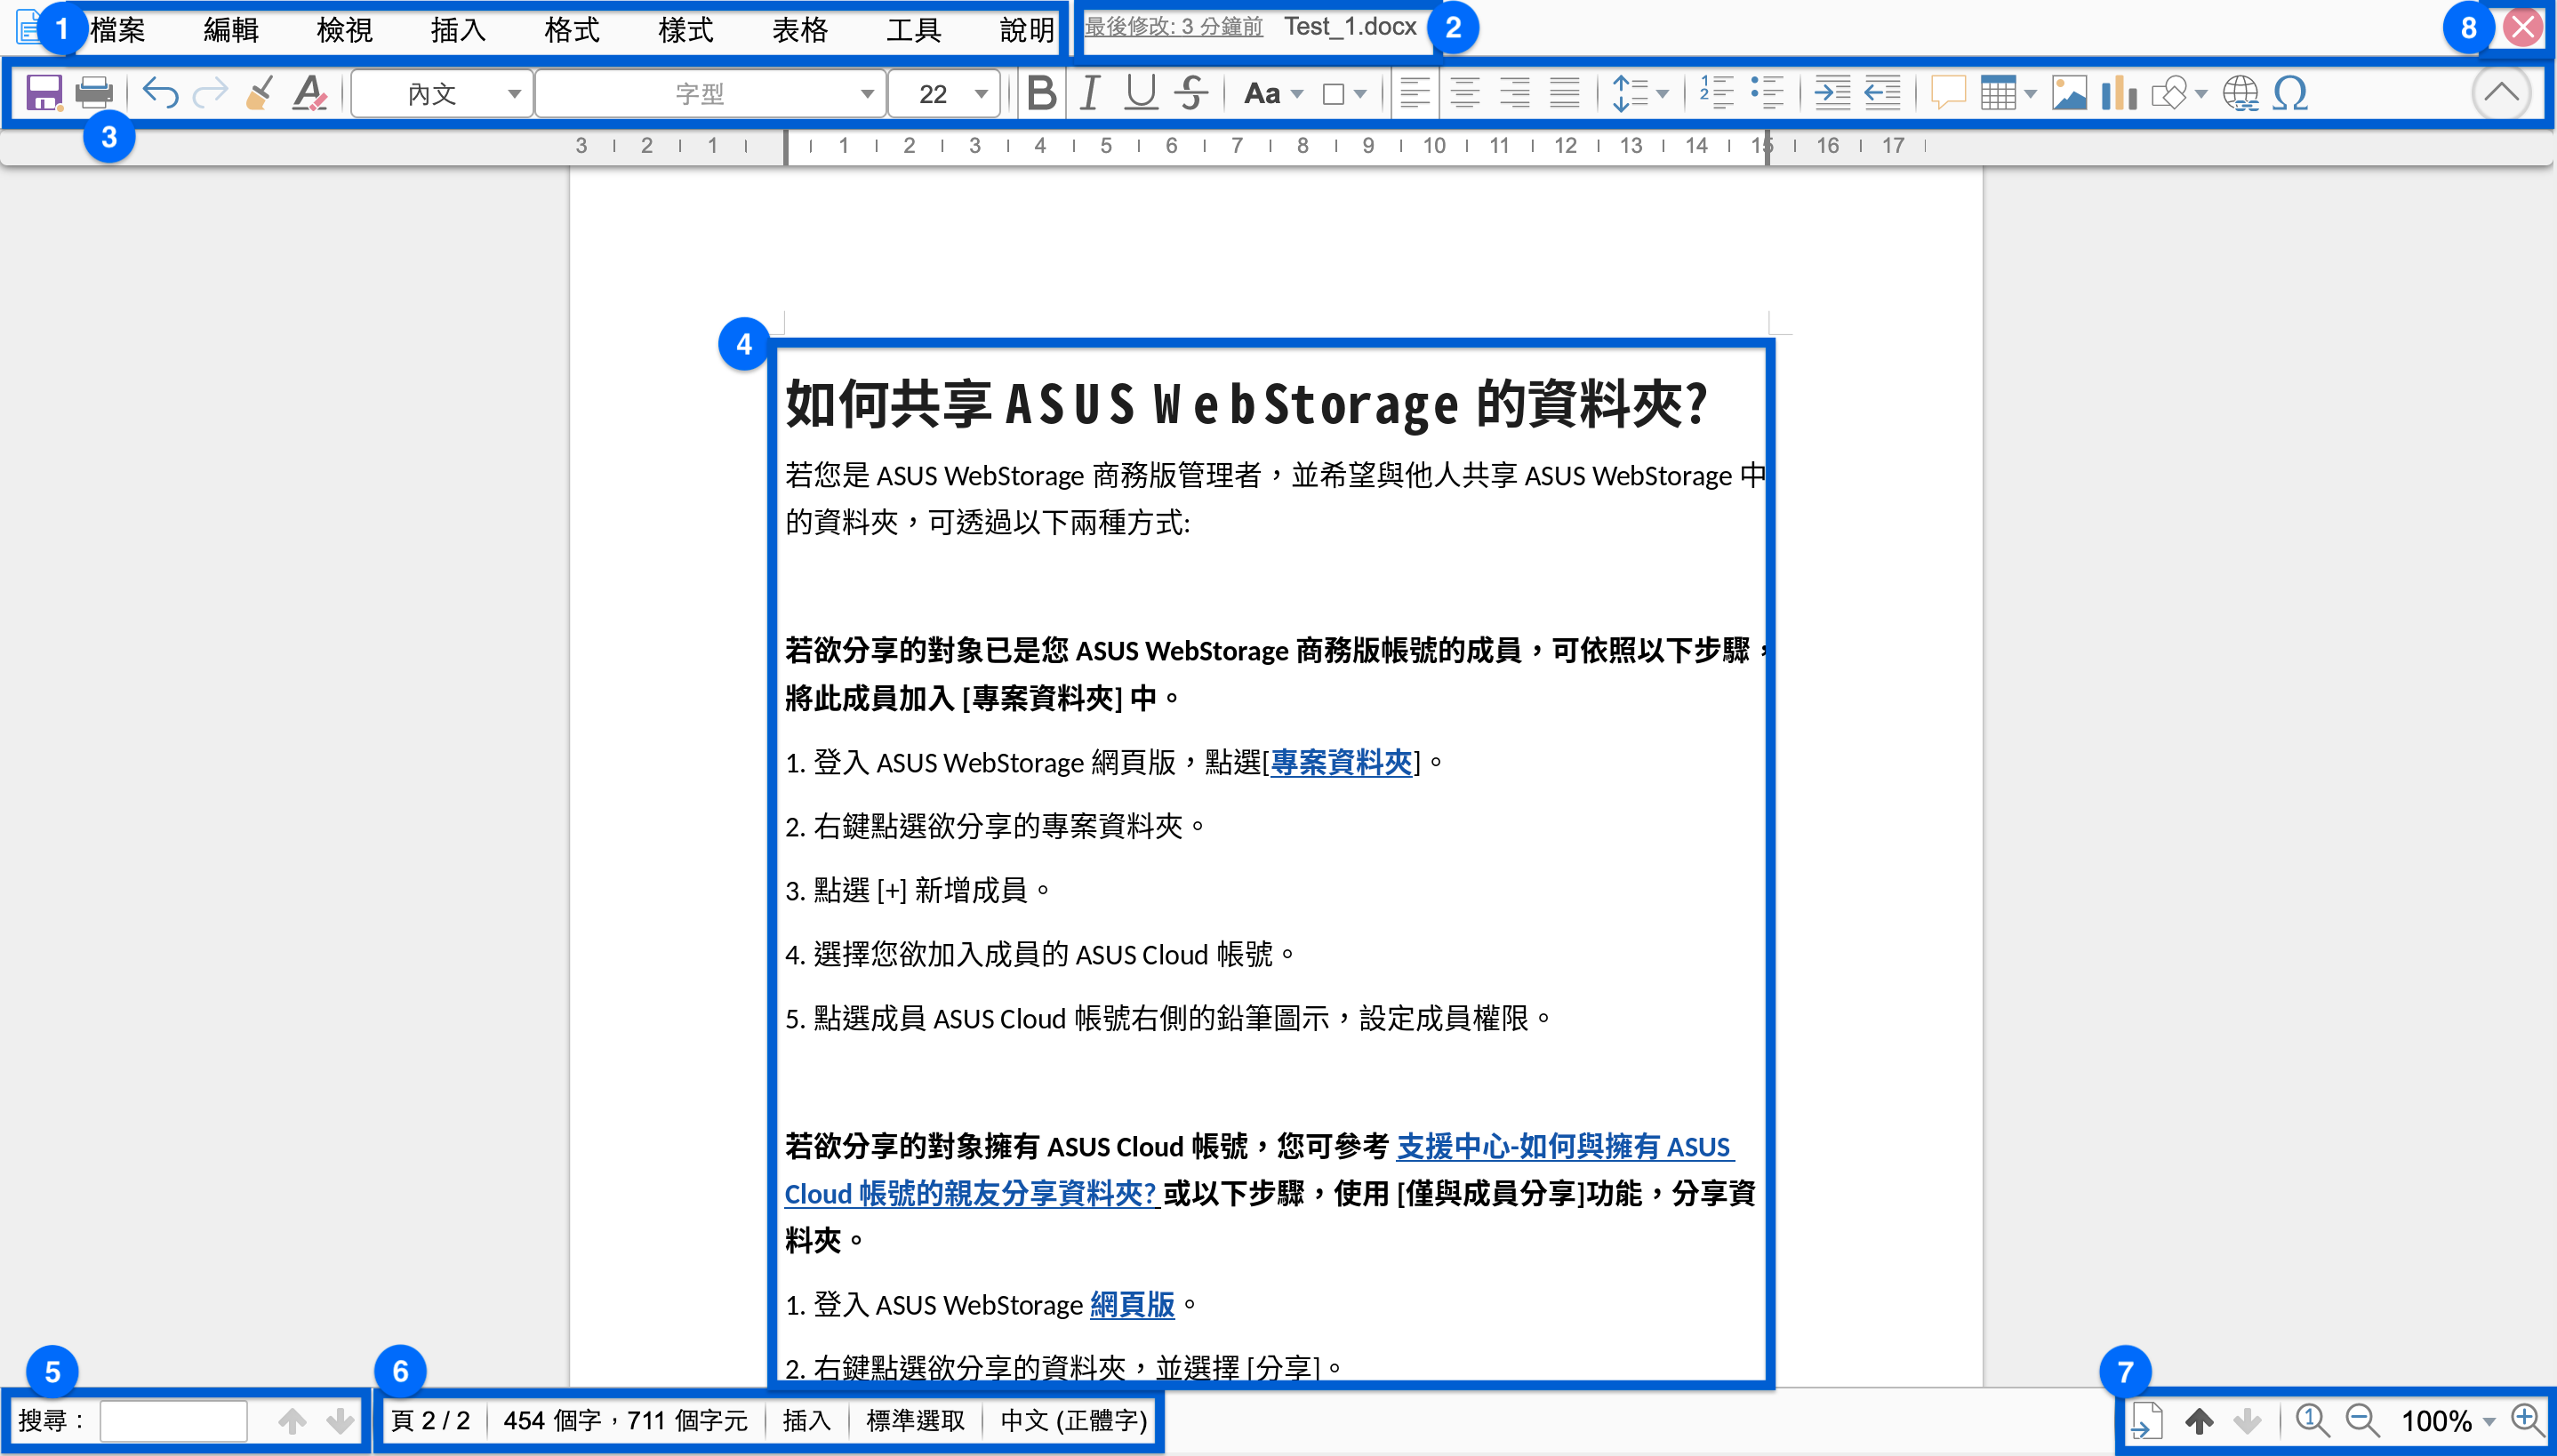This screenshot has width=2557, height=1456.
Task: Insert a chart using the bar chart icon
Action: tap(2119, 93)
